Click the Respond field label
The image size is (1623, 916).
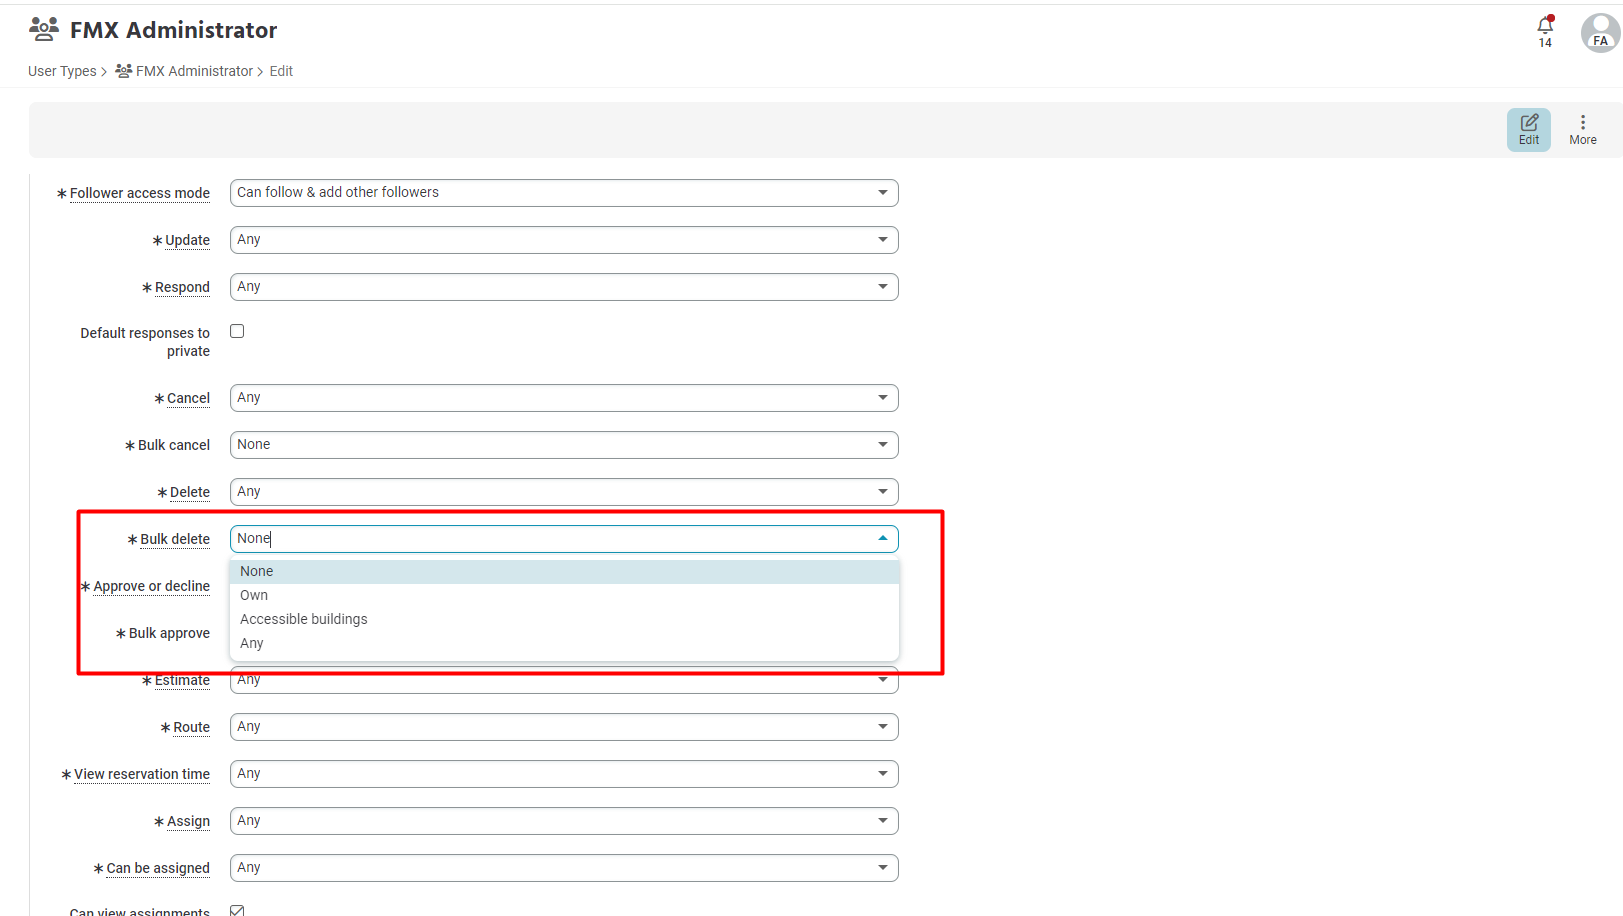tap(182, 287)
